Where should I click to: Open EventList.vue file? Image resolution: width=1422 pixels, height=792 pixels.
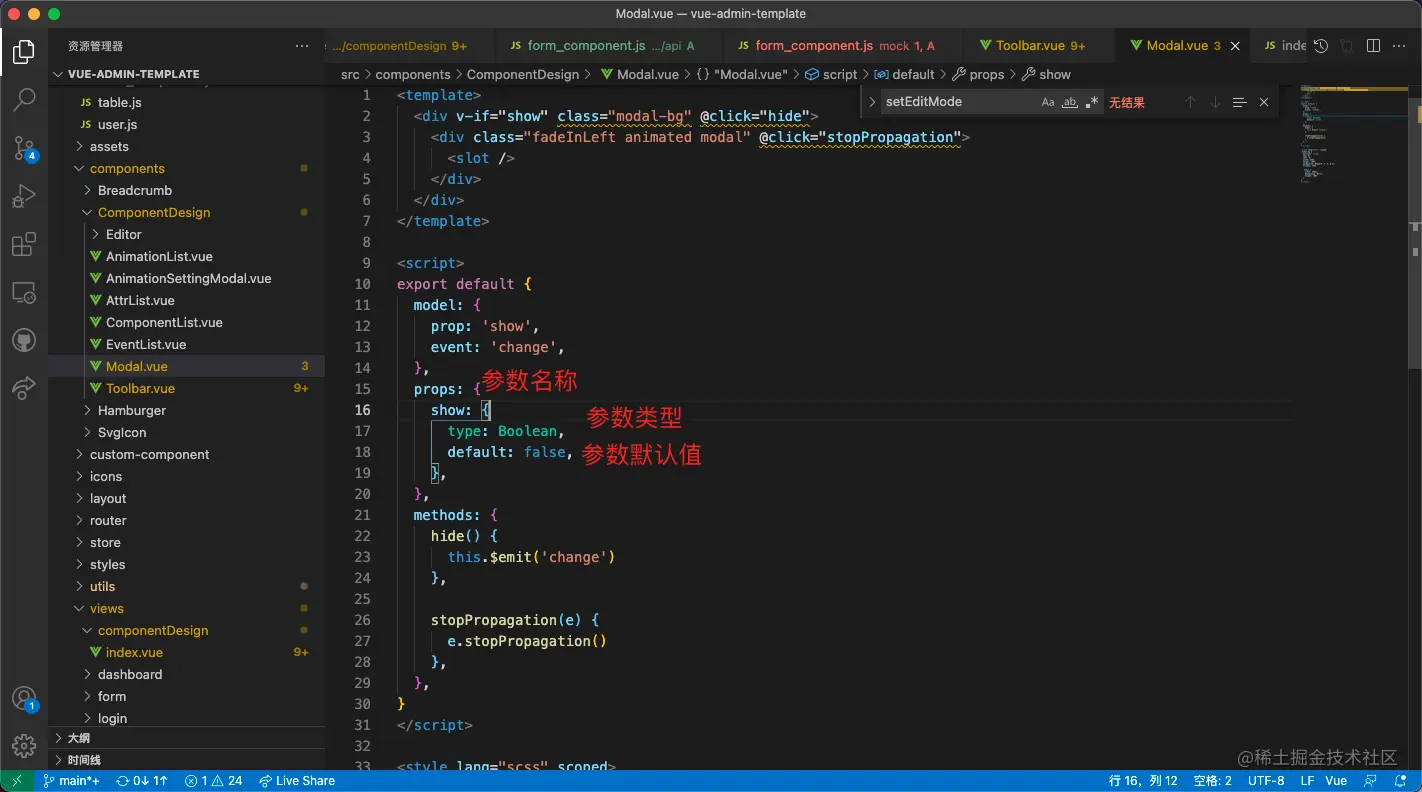[187, 344]
